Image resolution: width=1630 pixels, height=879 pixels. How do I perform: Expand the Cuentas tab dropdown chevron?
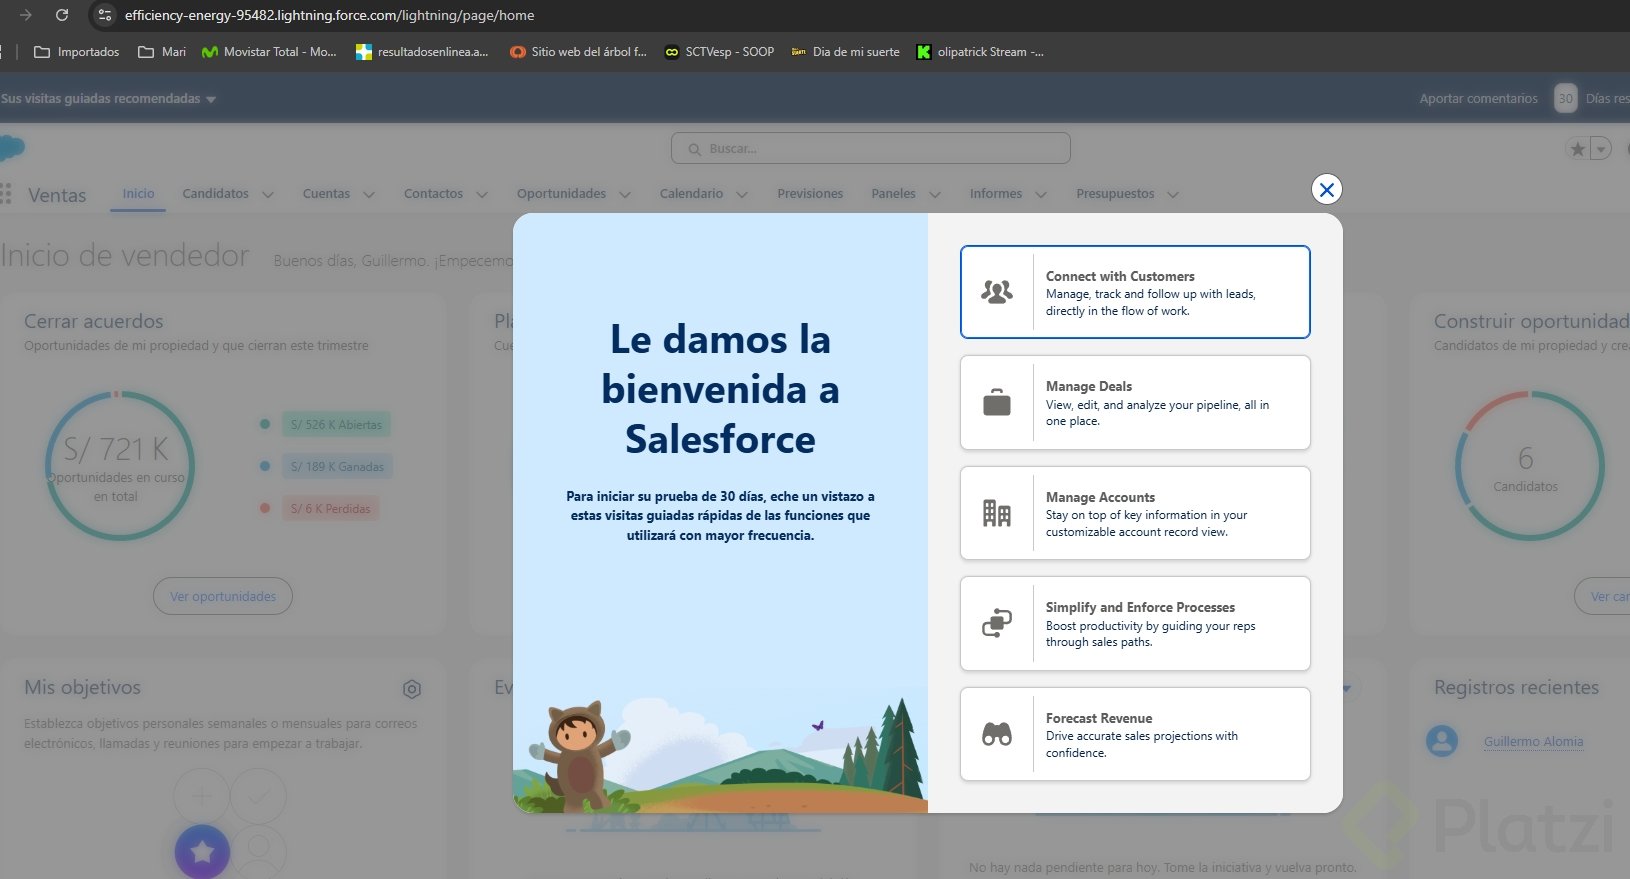point(369,195)
